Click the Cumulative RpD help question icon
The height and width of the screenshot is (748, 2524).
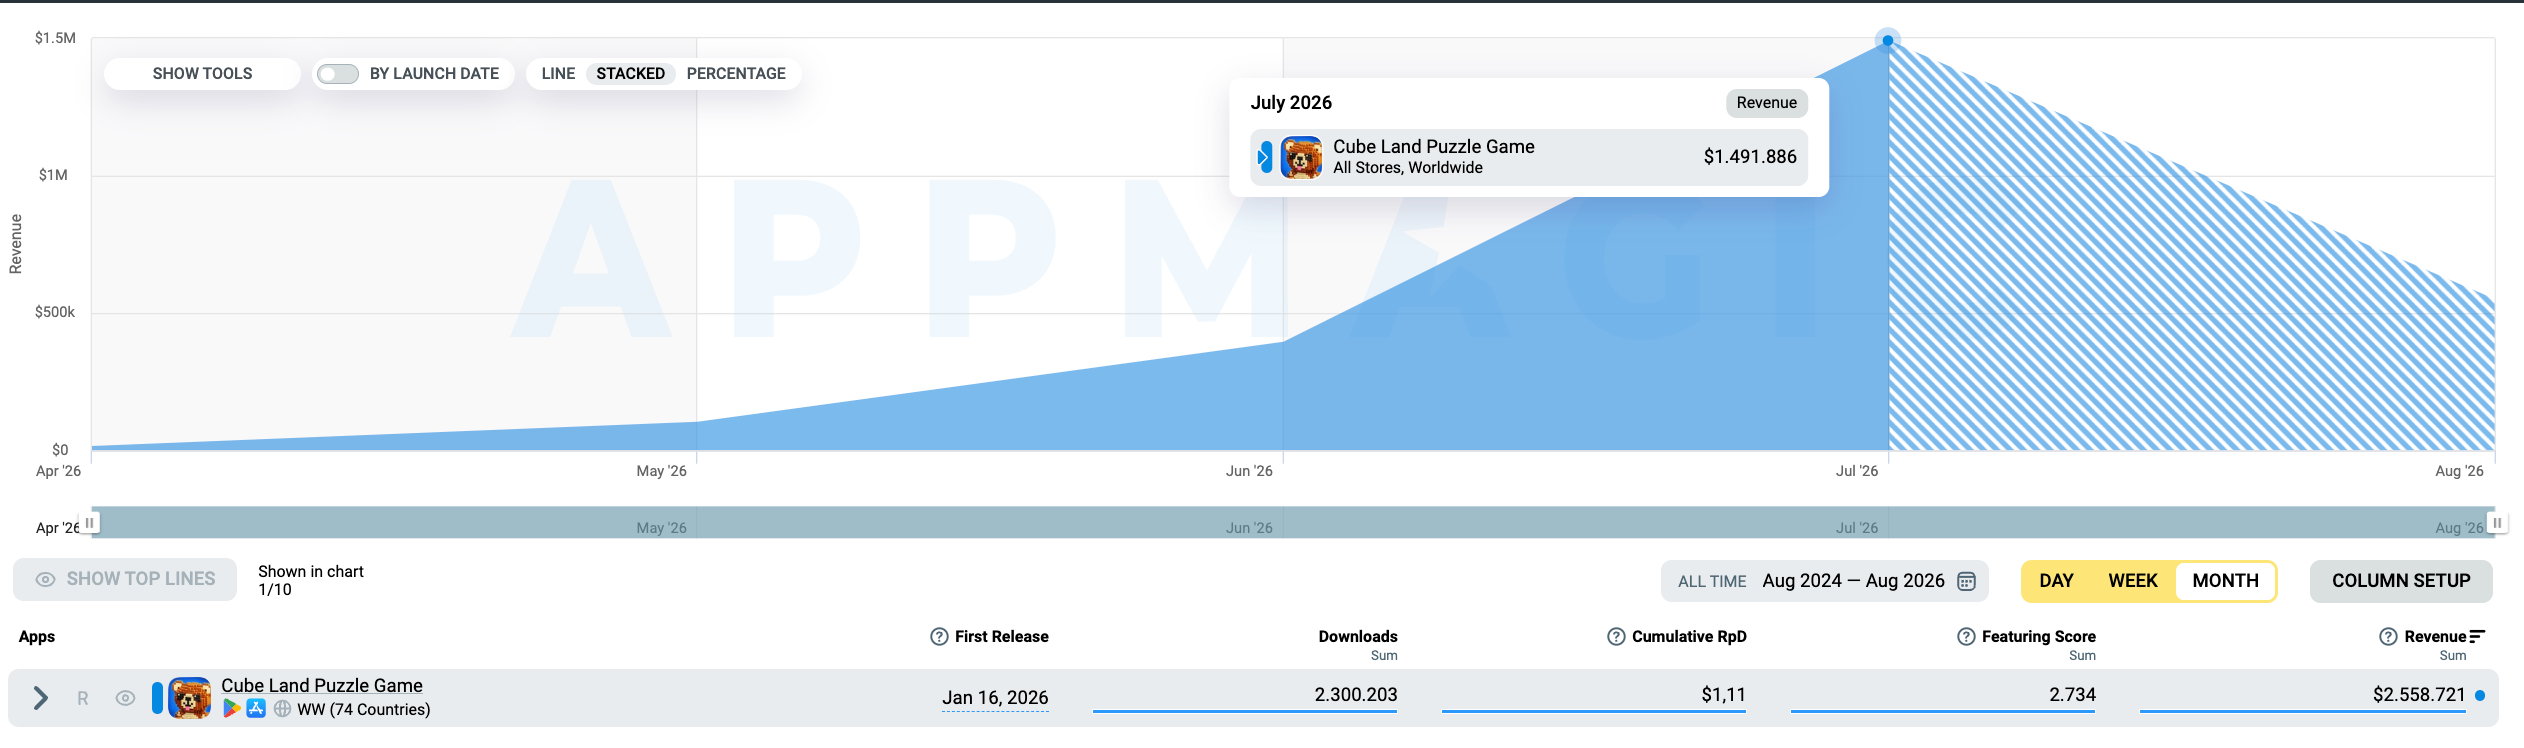(x=1616, y=637)
